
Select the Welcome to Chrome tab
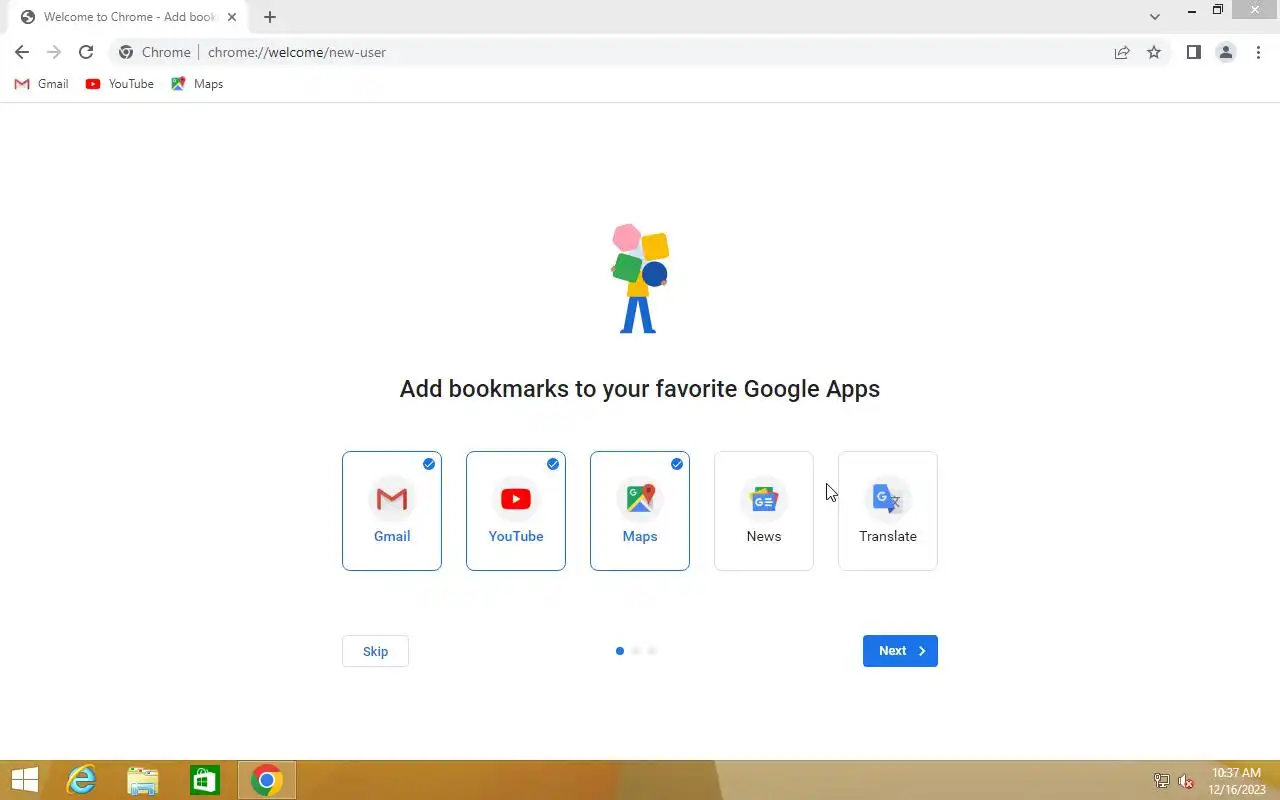pos(128,17)
